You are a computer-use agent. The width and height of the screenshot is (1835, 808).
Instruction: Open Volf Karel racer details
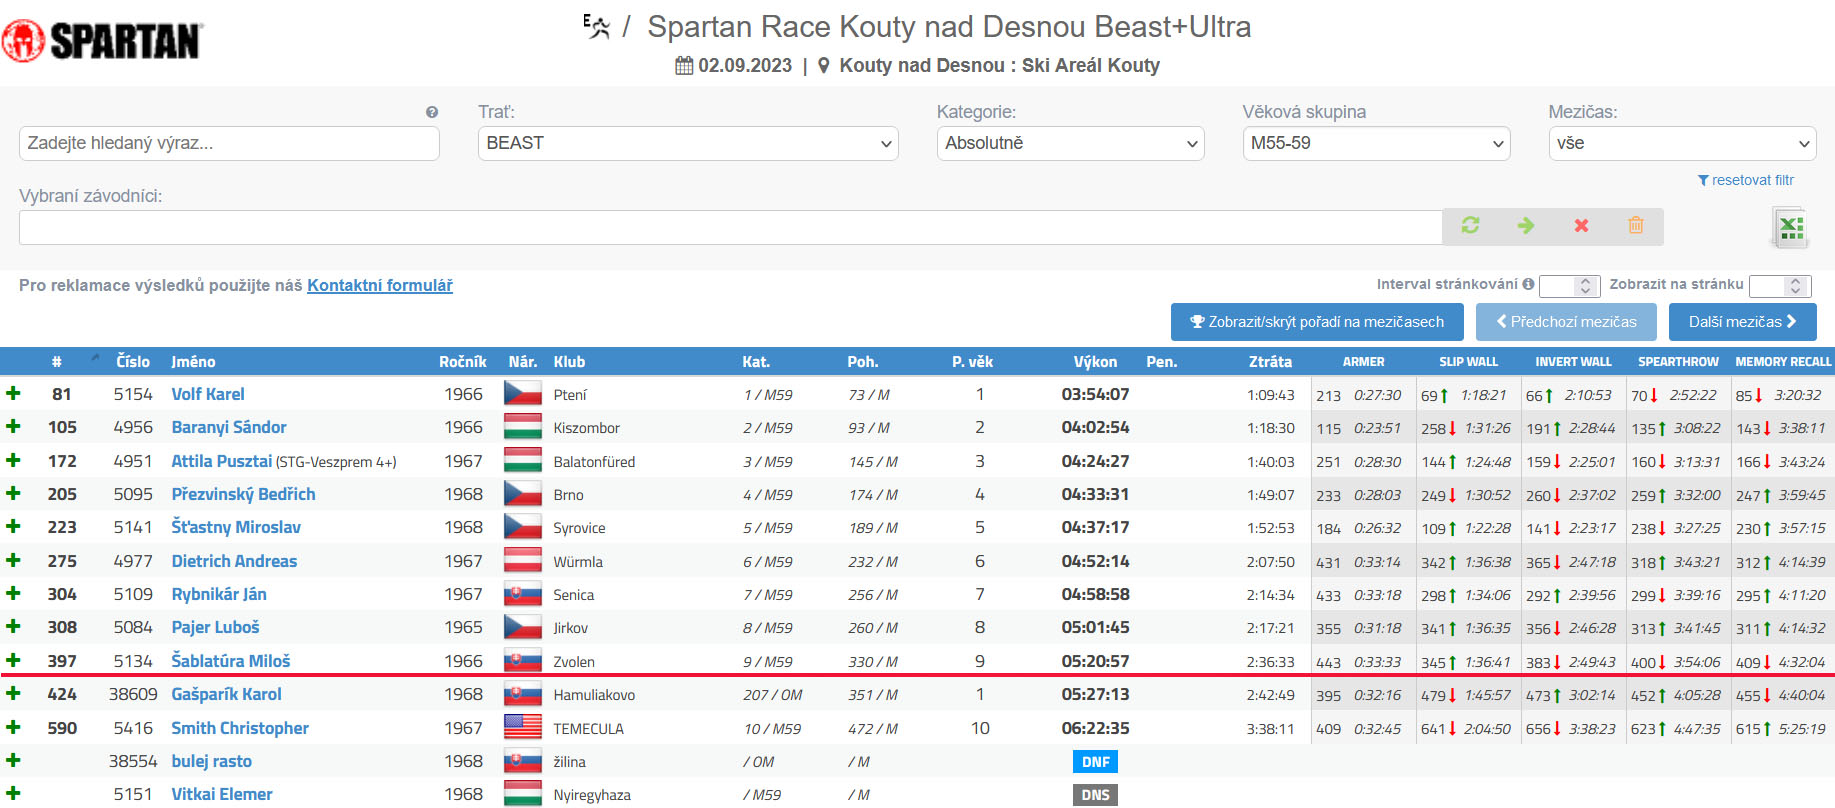point(208,394)
